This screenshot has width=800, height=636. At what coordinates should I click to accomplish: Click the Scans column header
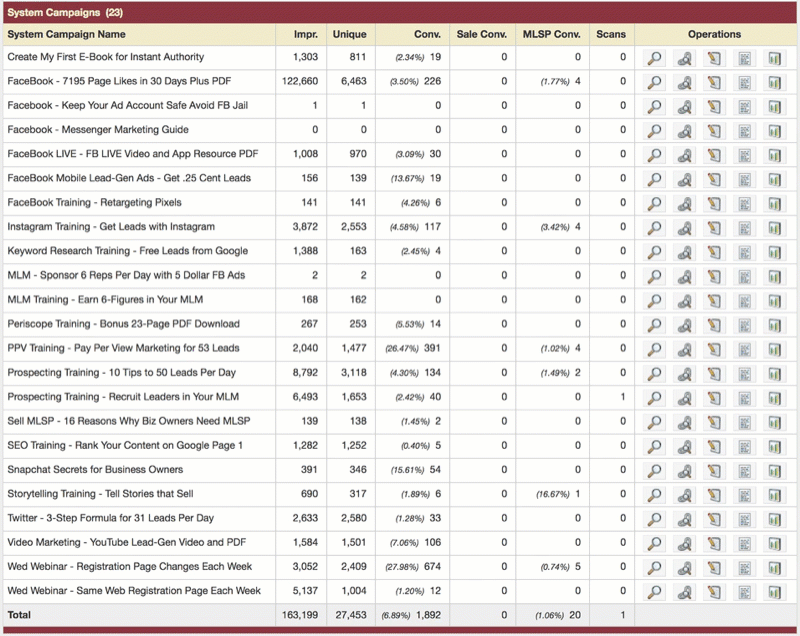pos(611,34)
